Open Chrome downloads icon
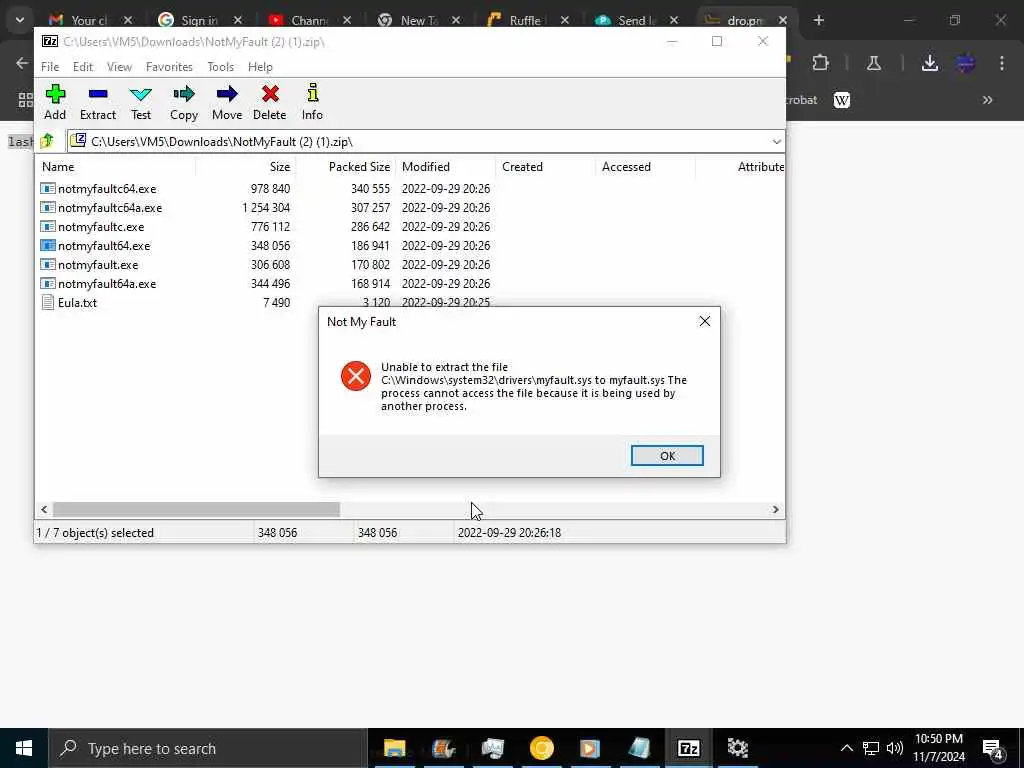 (x=930, y=63)
